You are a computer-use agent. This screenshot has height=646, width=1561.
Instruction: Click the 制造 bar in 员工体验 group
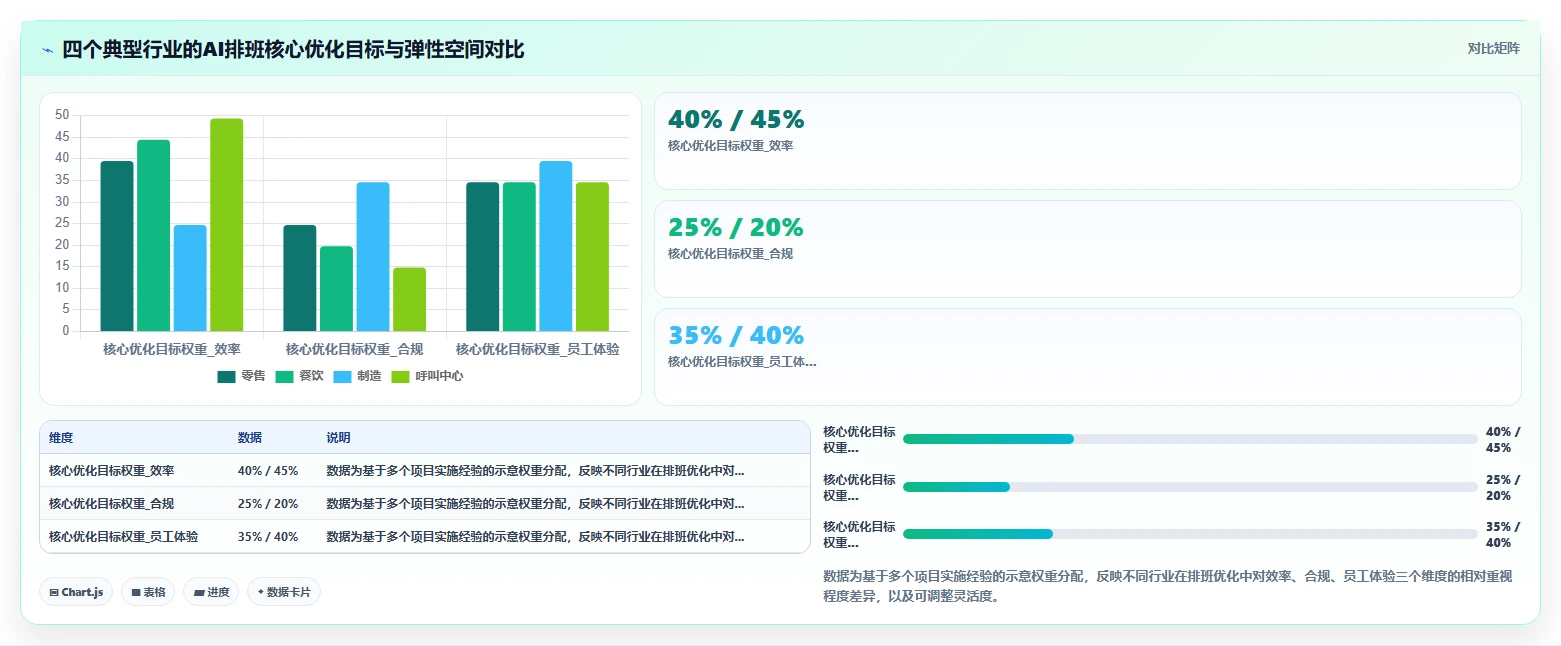556,246
